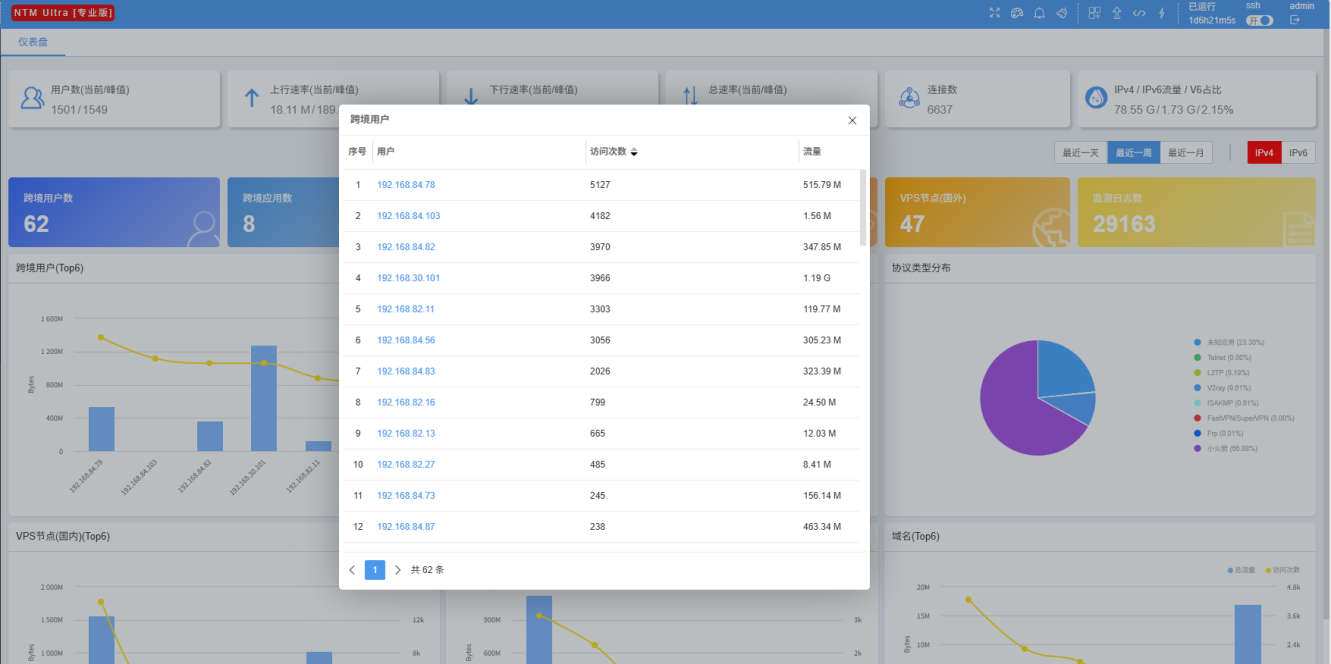Go to next page in dialog pagination
The height and width of the screenshot is (664, 1331).
tap(397, 570)
